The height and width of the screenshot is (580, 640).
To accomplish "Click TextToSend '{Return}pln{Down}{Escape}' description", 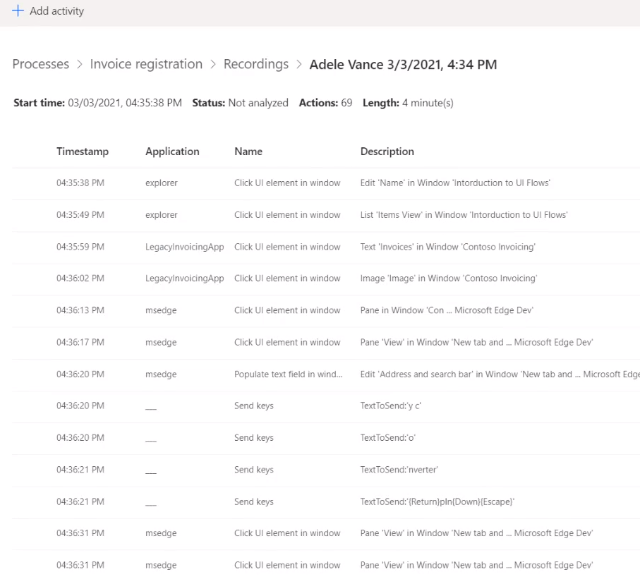I will click(x=437, y=502).
